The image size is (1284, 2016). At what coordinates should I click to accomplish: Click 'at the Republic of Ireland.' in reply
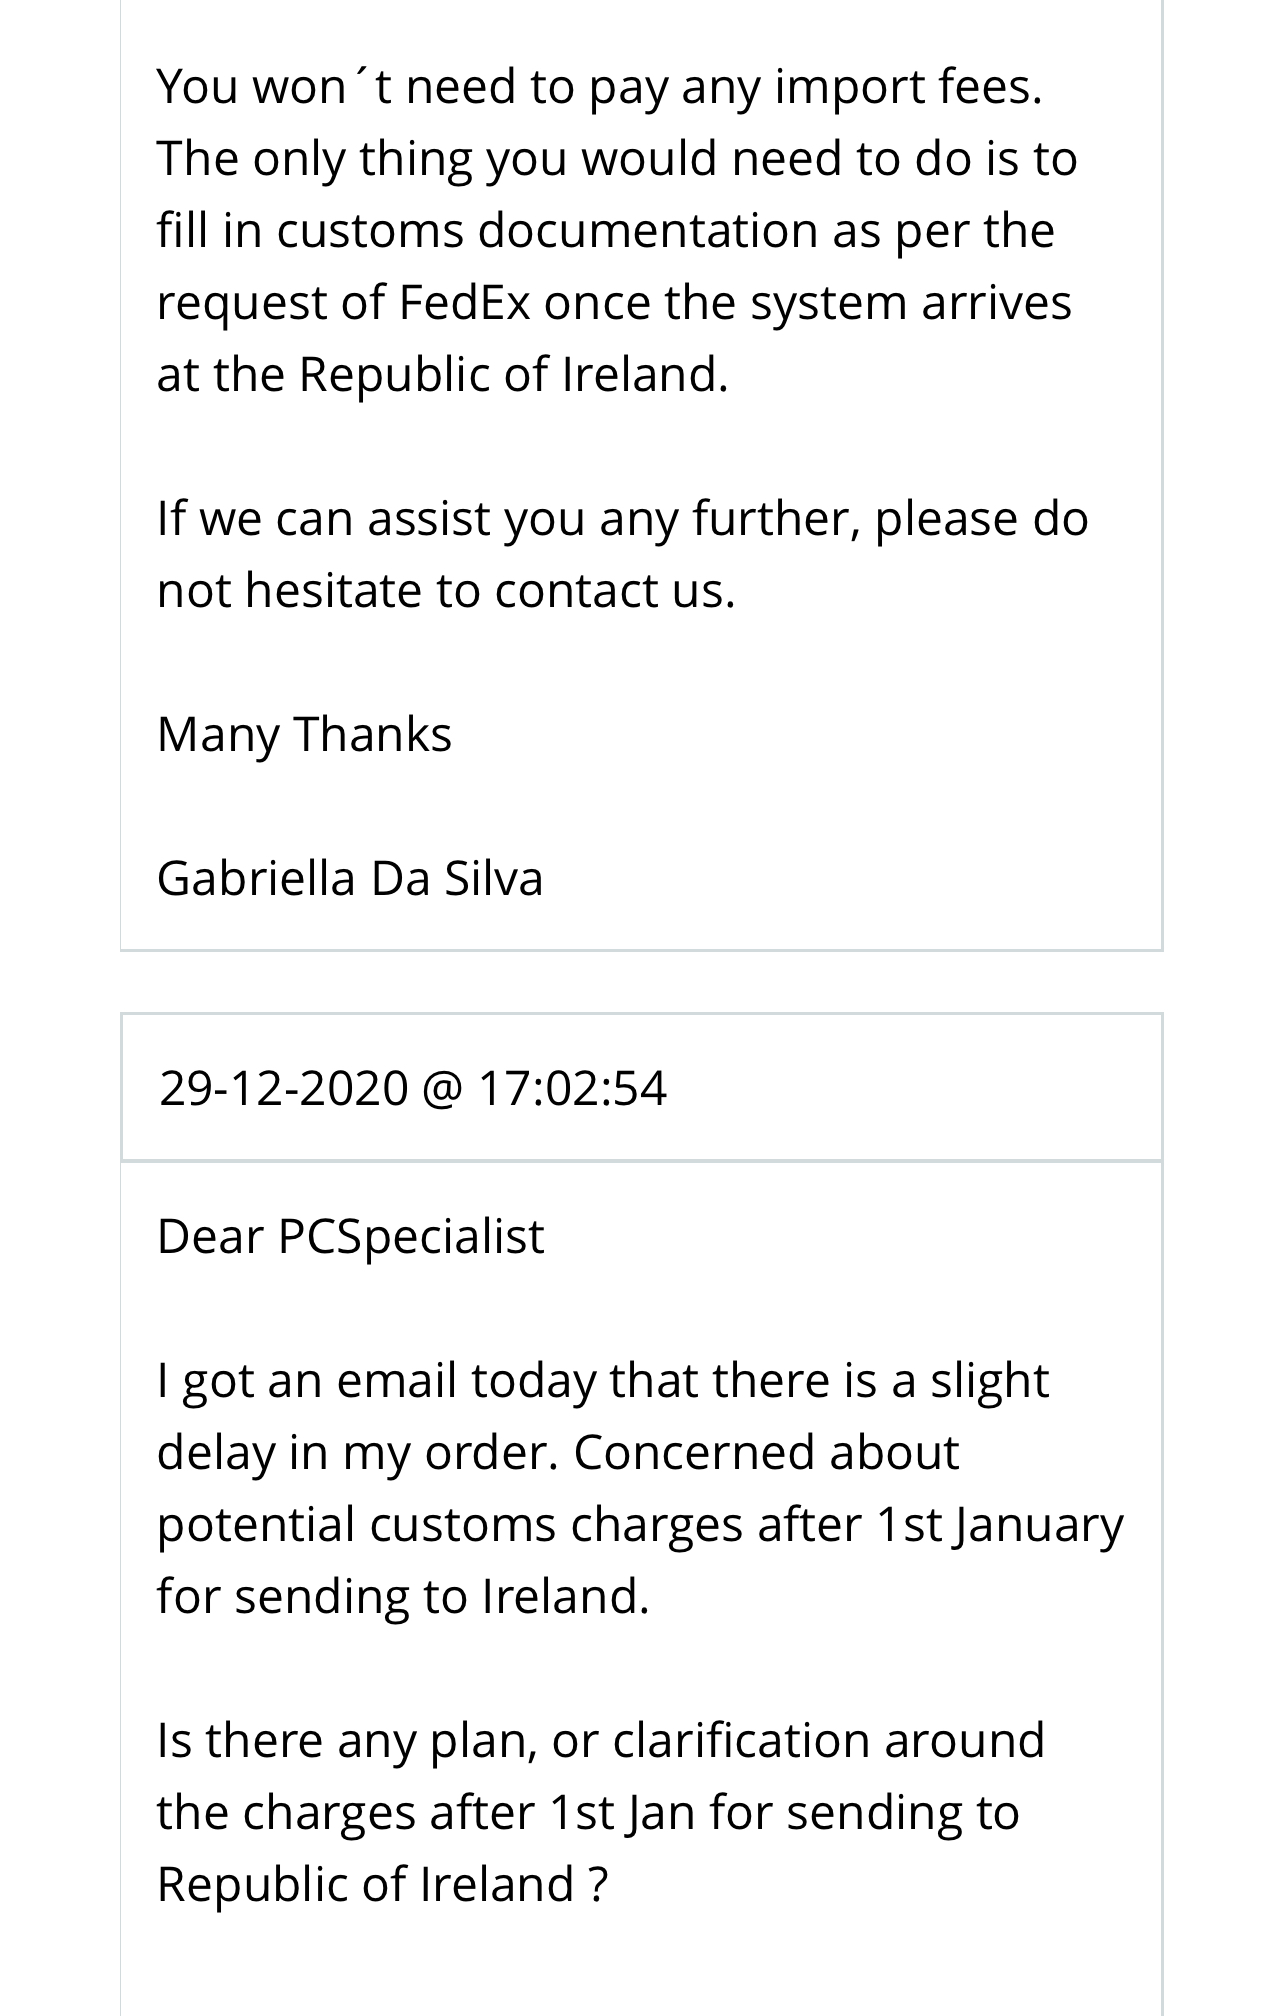click(442, 374)
